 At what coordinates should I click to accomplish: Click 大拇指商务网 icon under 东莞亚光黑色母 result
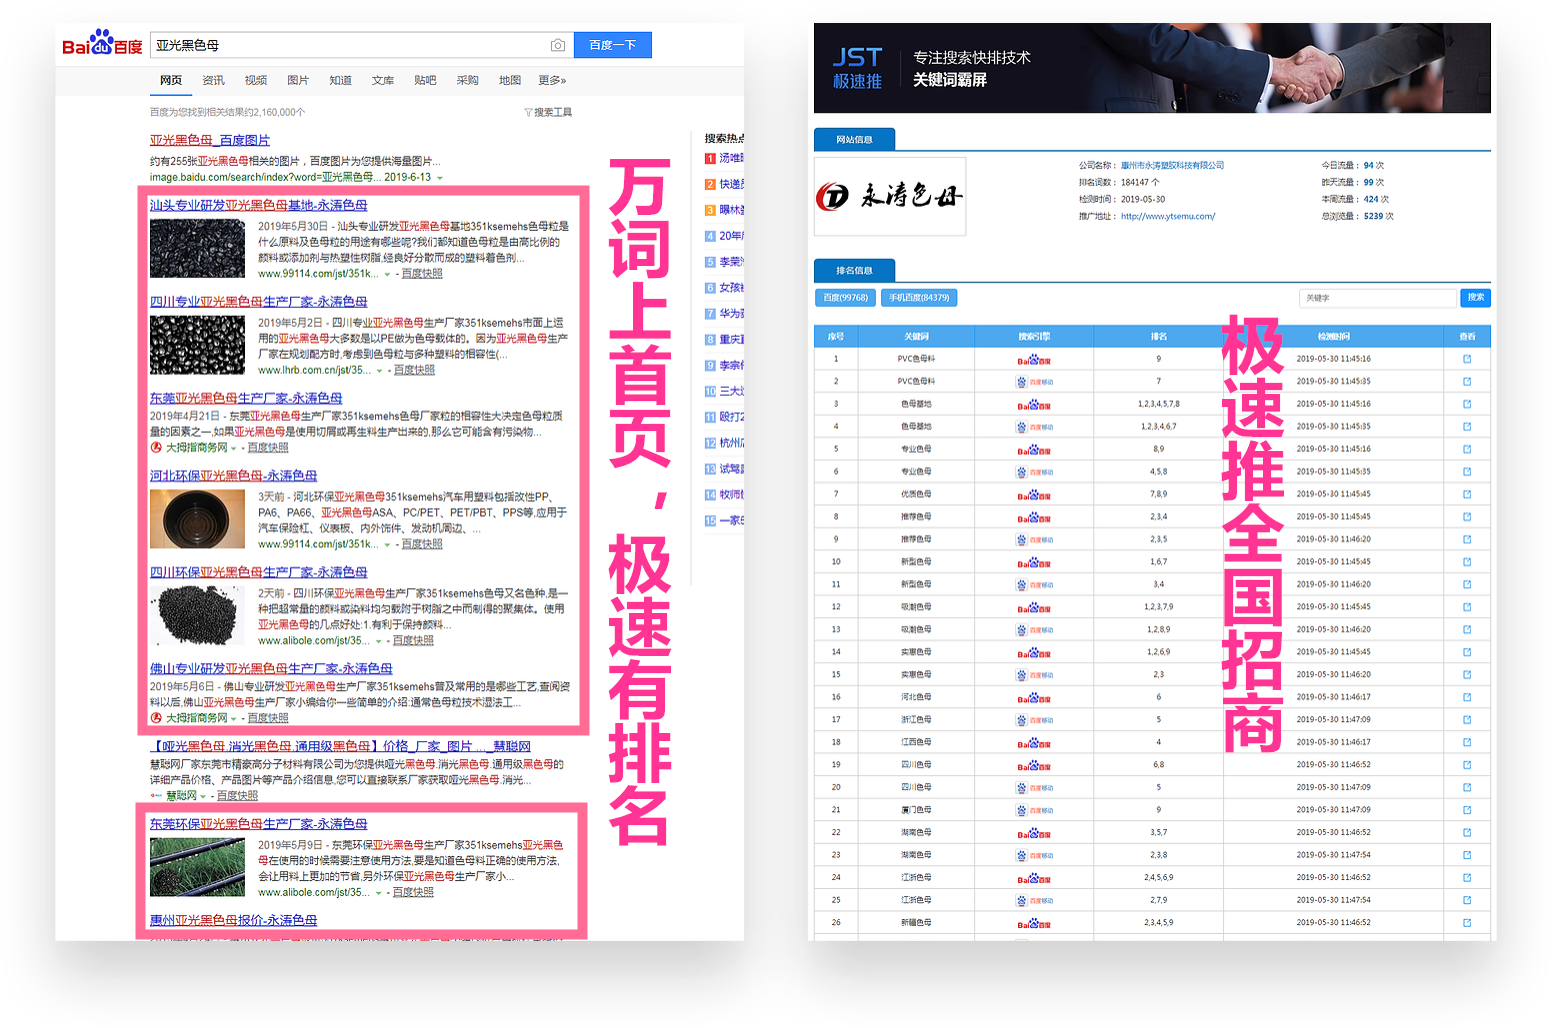[156, 448]
